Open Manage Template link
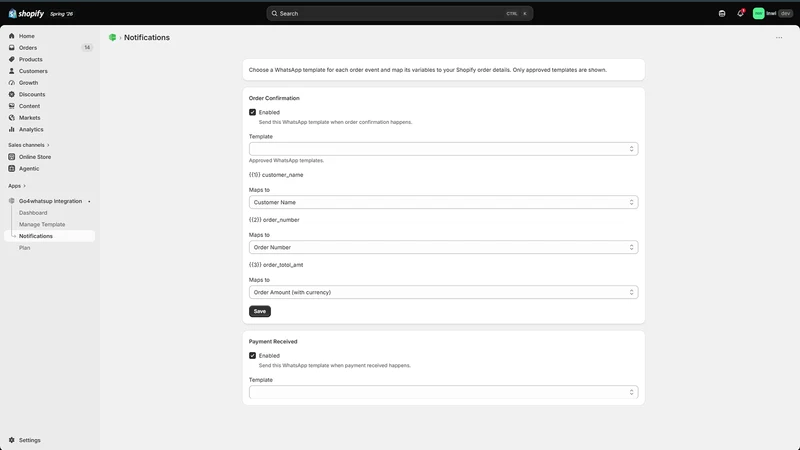Screen dimensions: 800x450 [42, 224]
